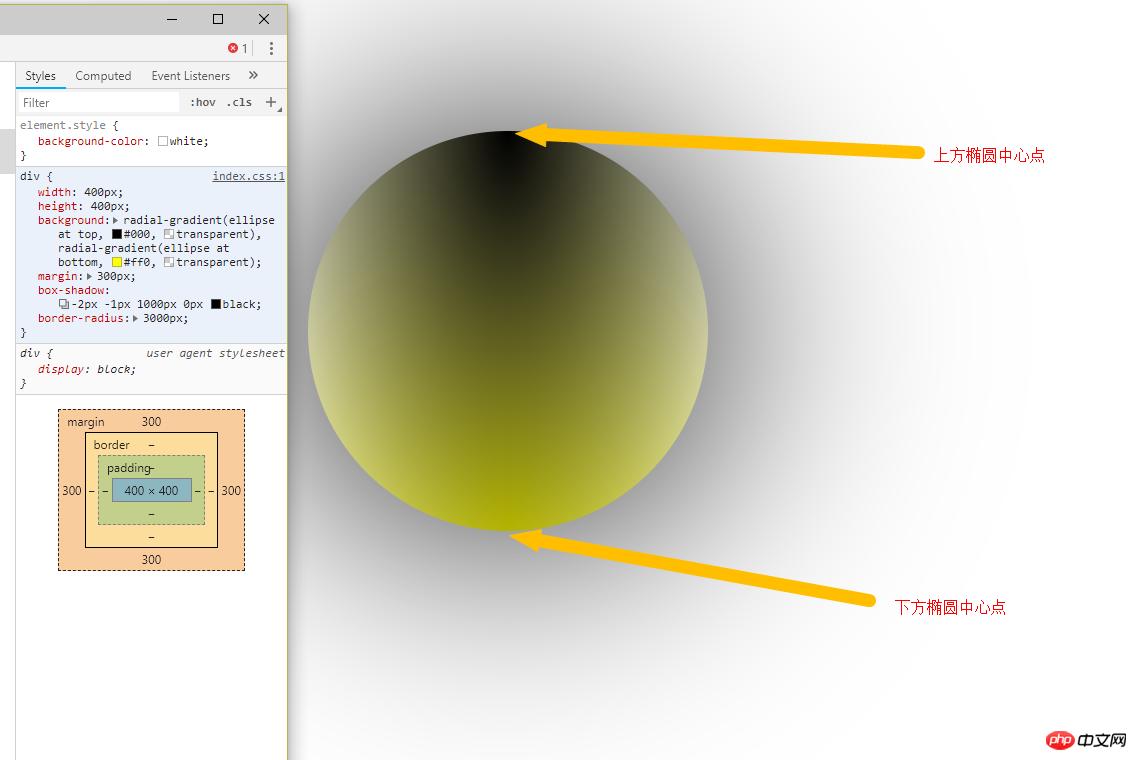This screenshot has height=760, width=1137.
Task: Open index.css:1 source link
Action: (249, 176)
